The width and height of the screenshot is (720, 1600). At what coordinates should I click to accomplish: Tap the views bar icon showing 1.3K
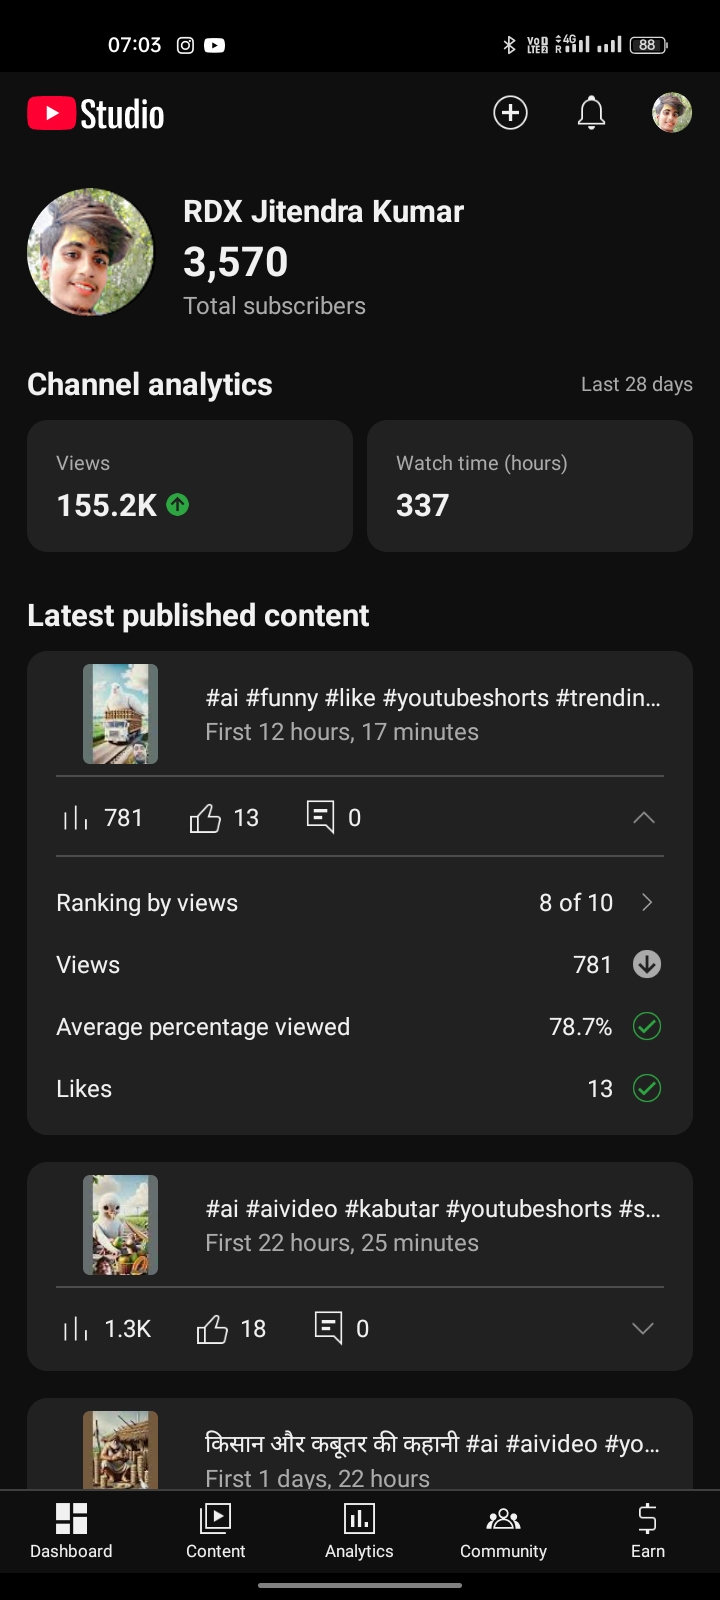click(x=76, y=1329)
